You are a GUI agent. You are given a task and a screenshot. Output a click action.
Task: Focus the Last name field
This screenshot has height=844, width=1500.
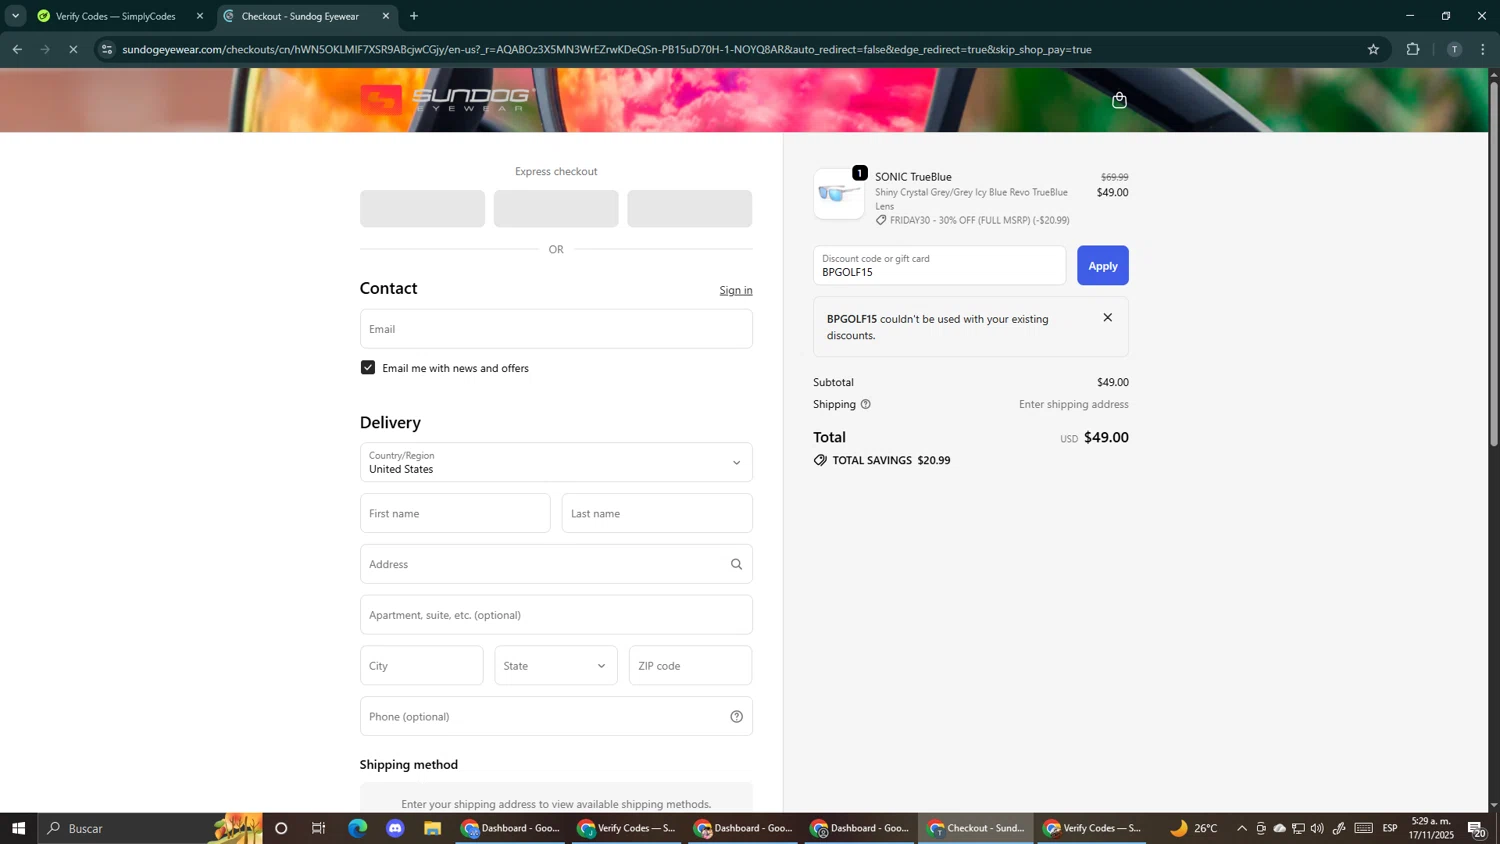657,513
